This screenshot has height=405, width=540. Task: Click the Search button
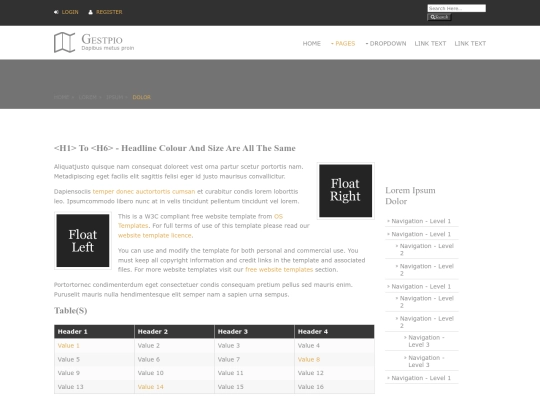(439, 17)
